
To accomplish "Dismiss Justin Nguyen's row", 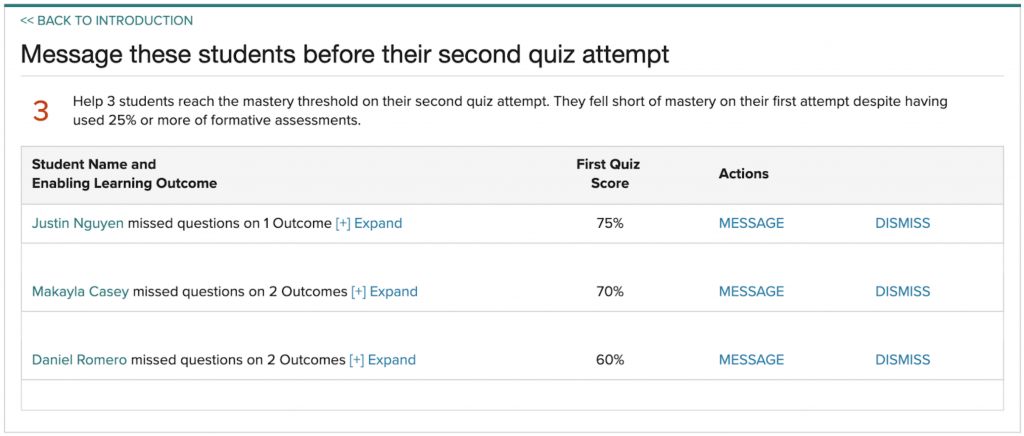I will click(x=902, y=224).
